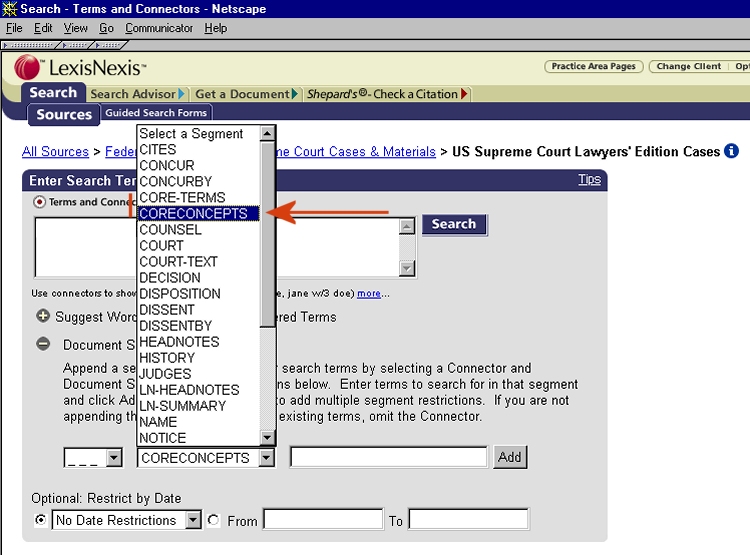Switch to Get a Document tab

click(246, 94)
